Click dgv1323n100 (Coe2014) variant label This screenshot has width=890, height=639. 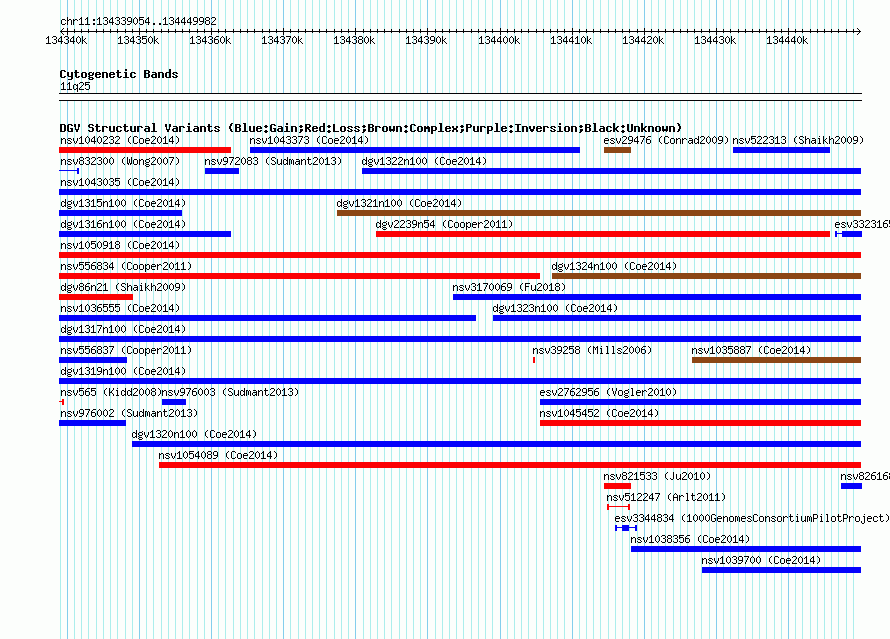click(x=555, y=308)
